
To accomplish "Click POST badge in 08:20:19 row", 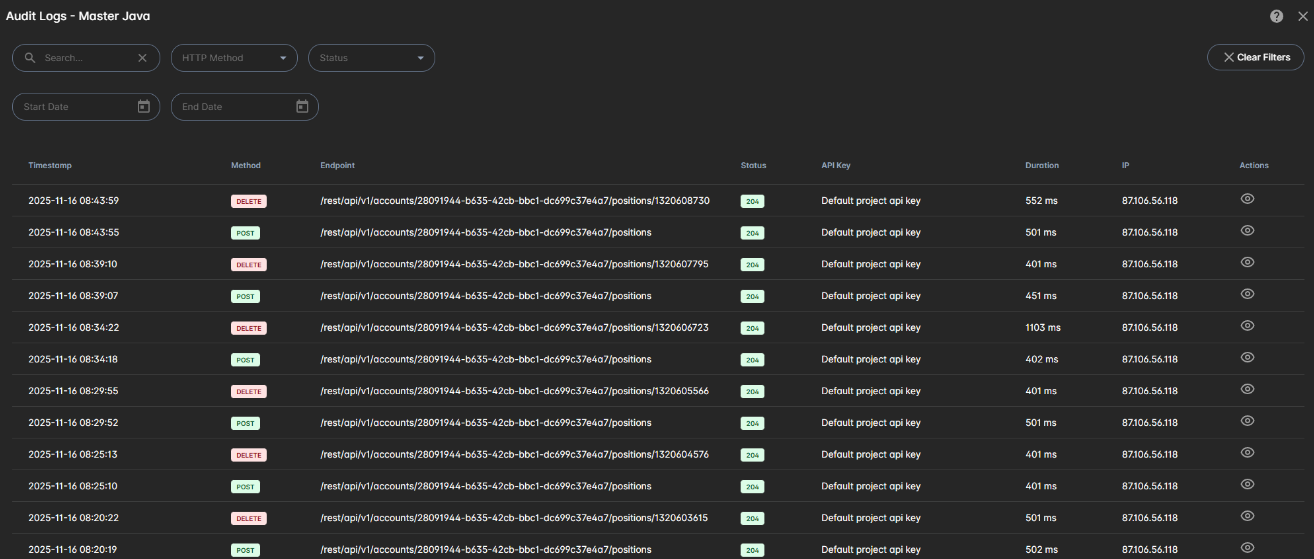I will tap(245, 549).
